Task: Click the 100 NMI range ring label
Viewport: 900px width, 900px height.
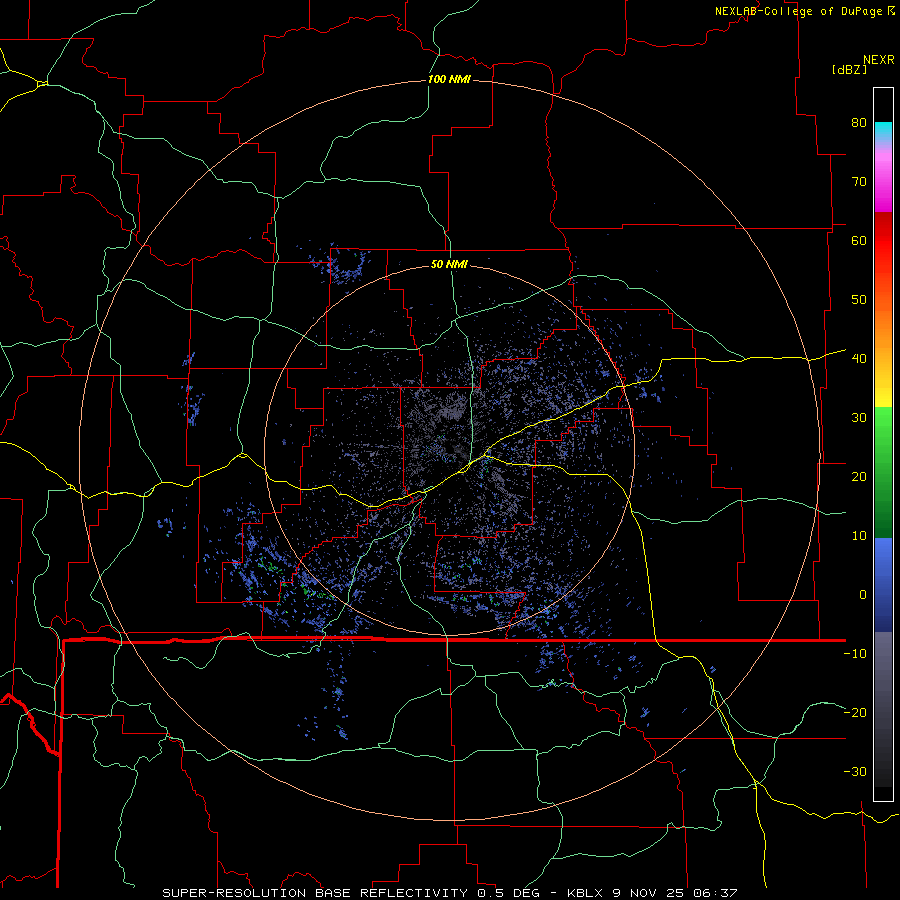Action: 449,79
